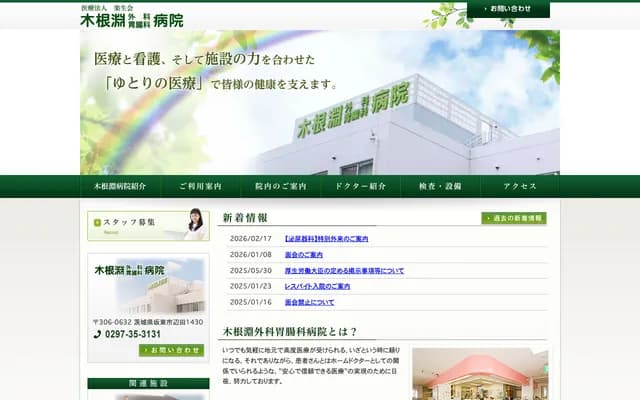
Task: Click the green square icon beside スタッフ募集
Action: coord(97,222)
